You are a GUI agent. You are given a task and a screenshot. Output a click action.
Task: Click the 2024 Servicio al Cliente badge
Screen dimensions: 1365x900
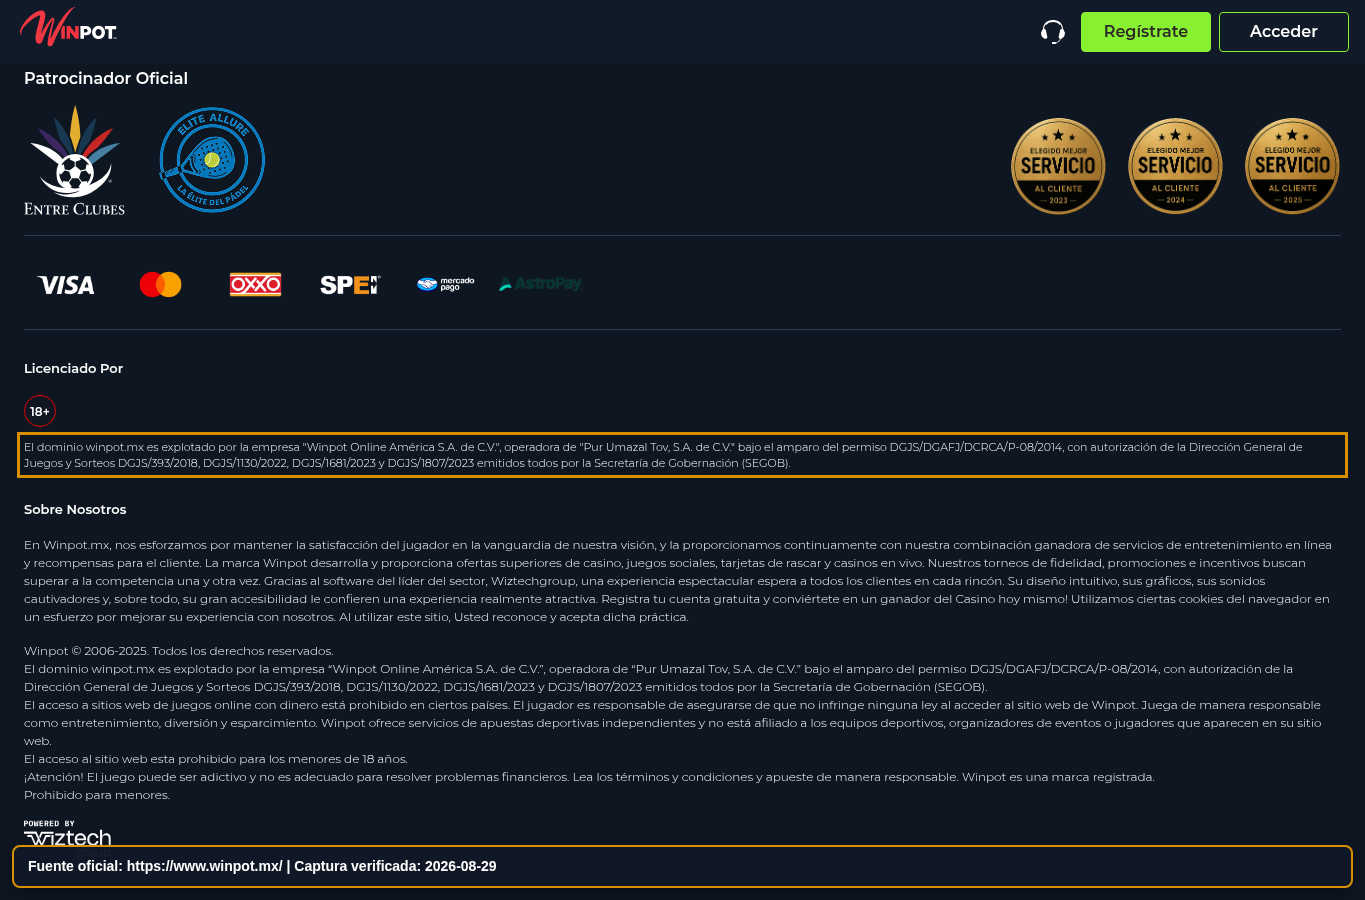point(1175,166)
